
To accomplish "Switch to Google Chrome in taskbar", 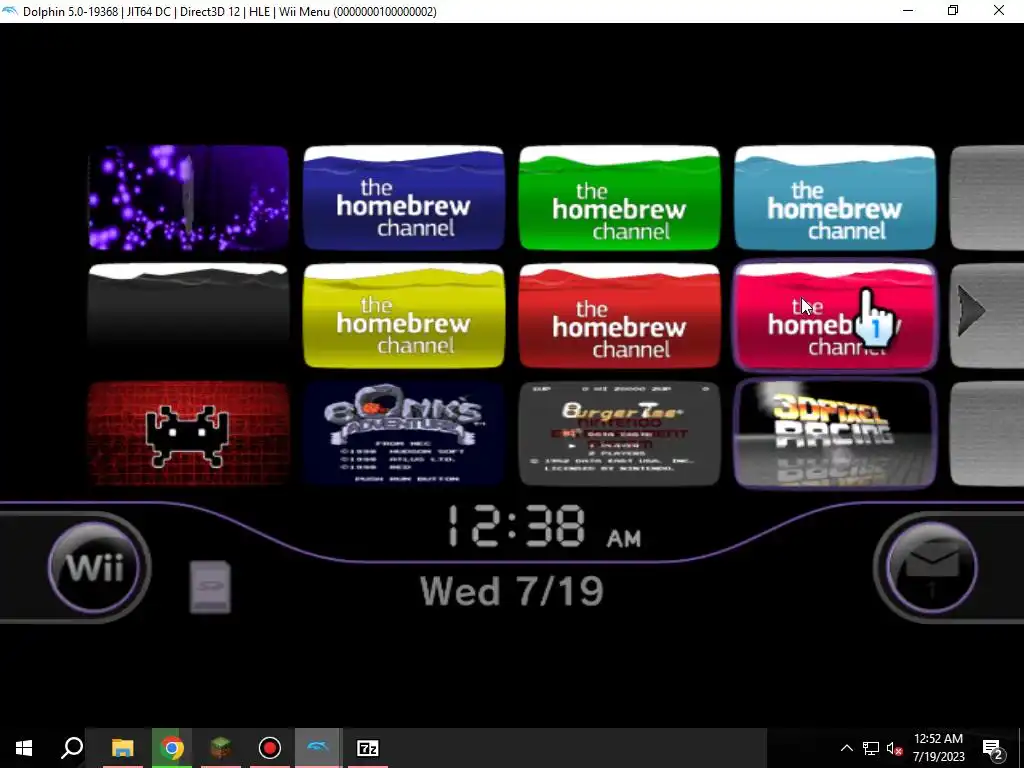I will coord(172,748).
